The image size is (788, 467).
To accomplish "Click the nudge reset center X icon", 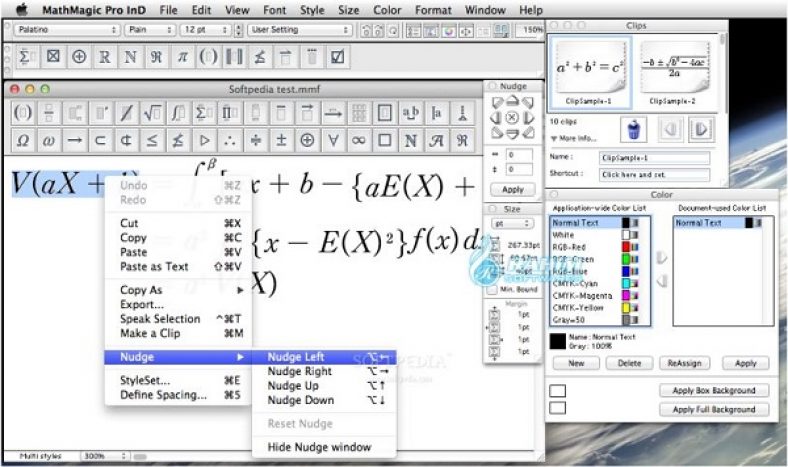I will click(512, 118).
